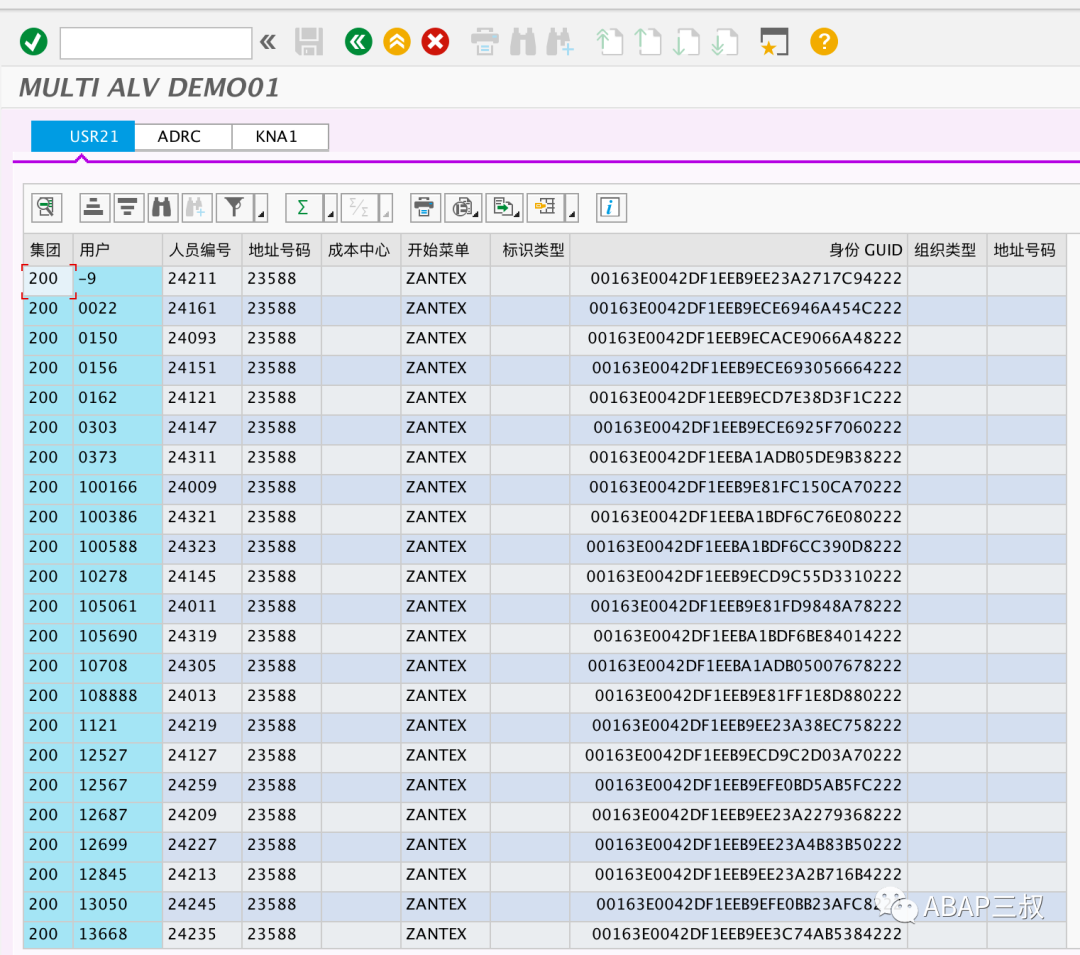Collapse the command field double-arrow
The image size is (1080, 955).
pyautogui.click(x=268, y=42)
